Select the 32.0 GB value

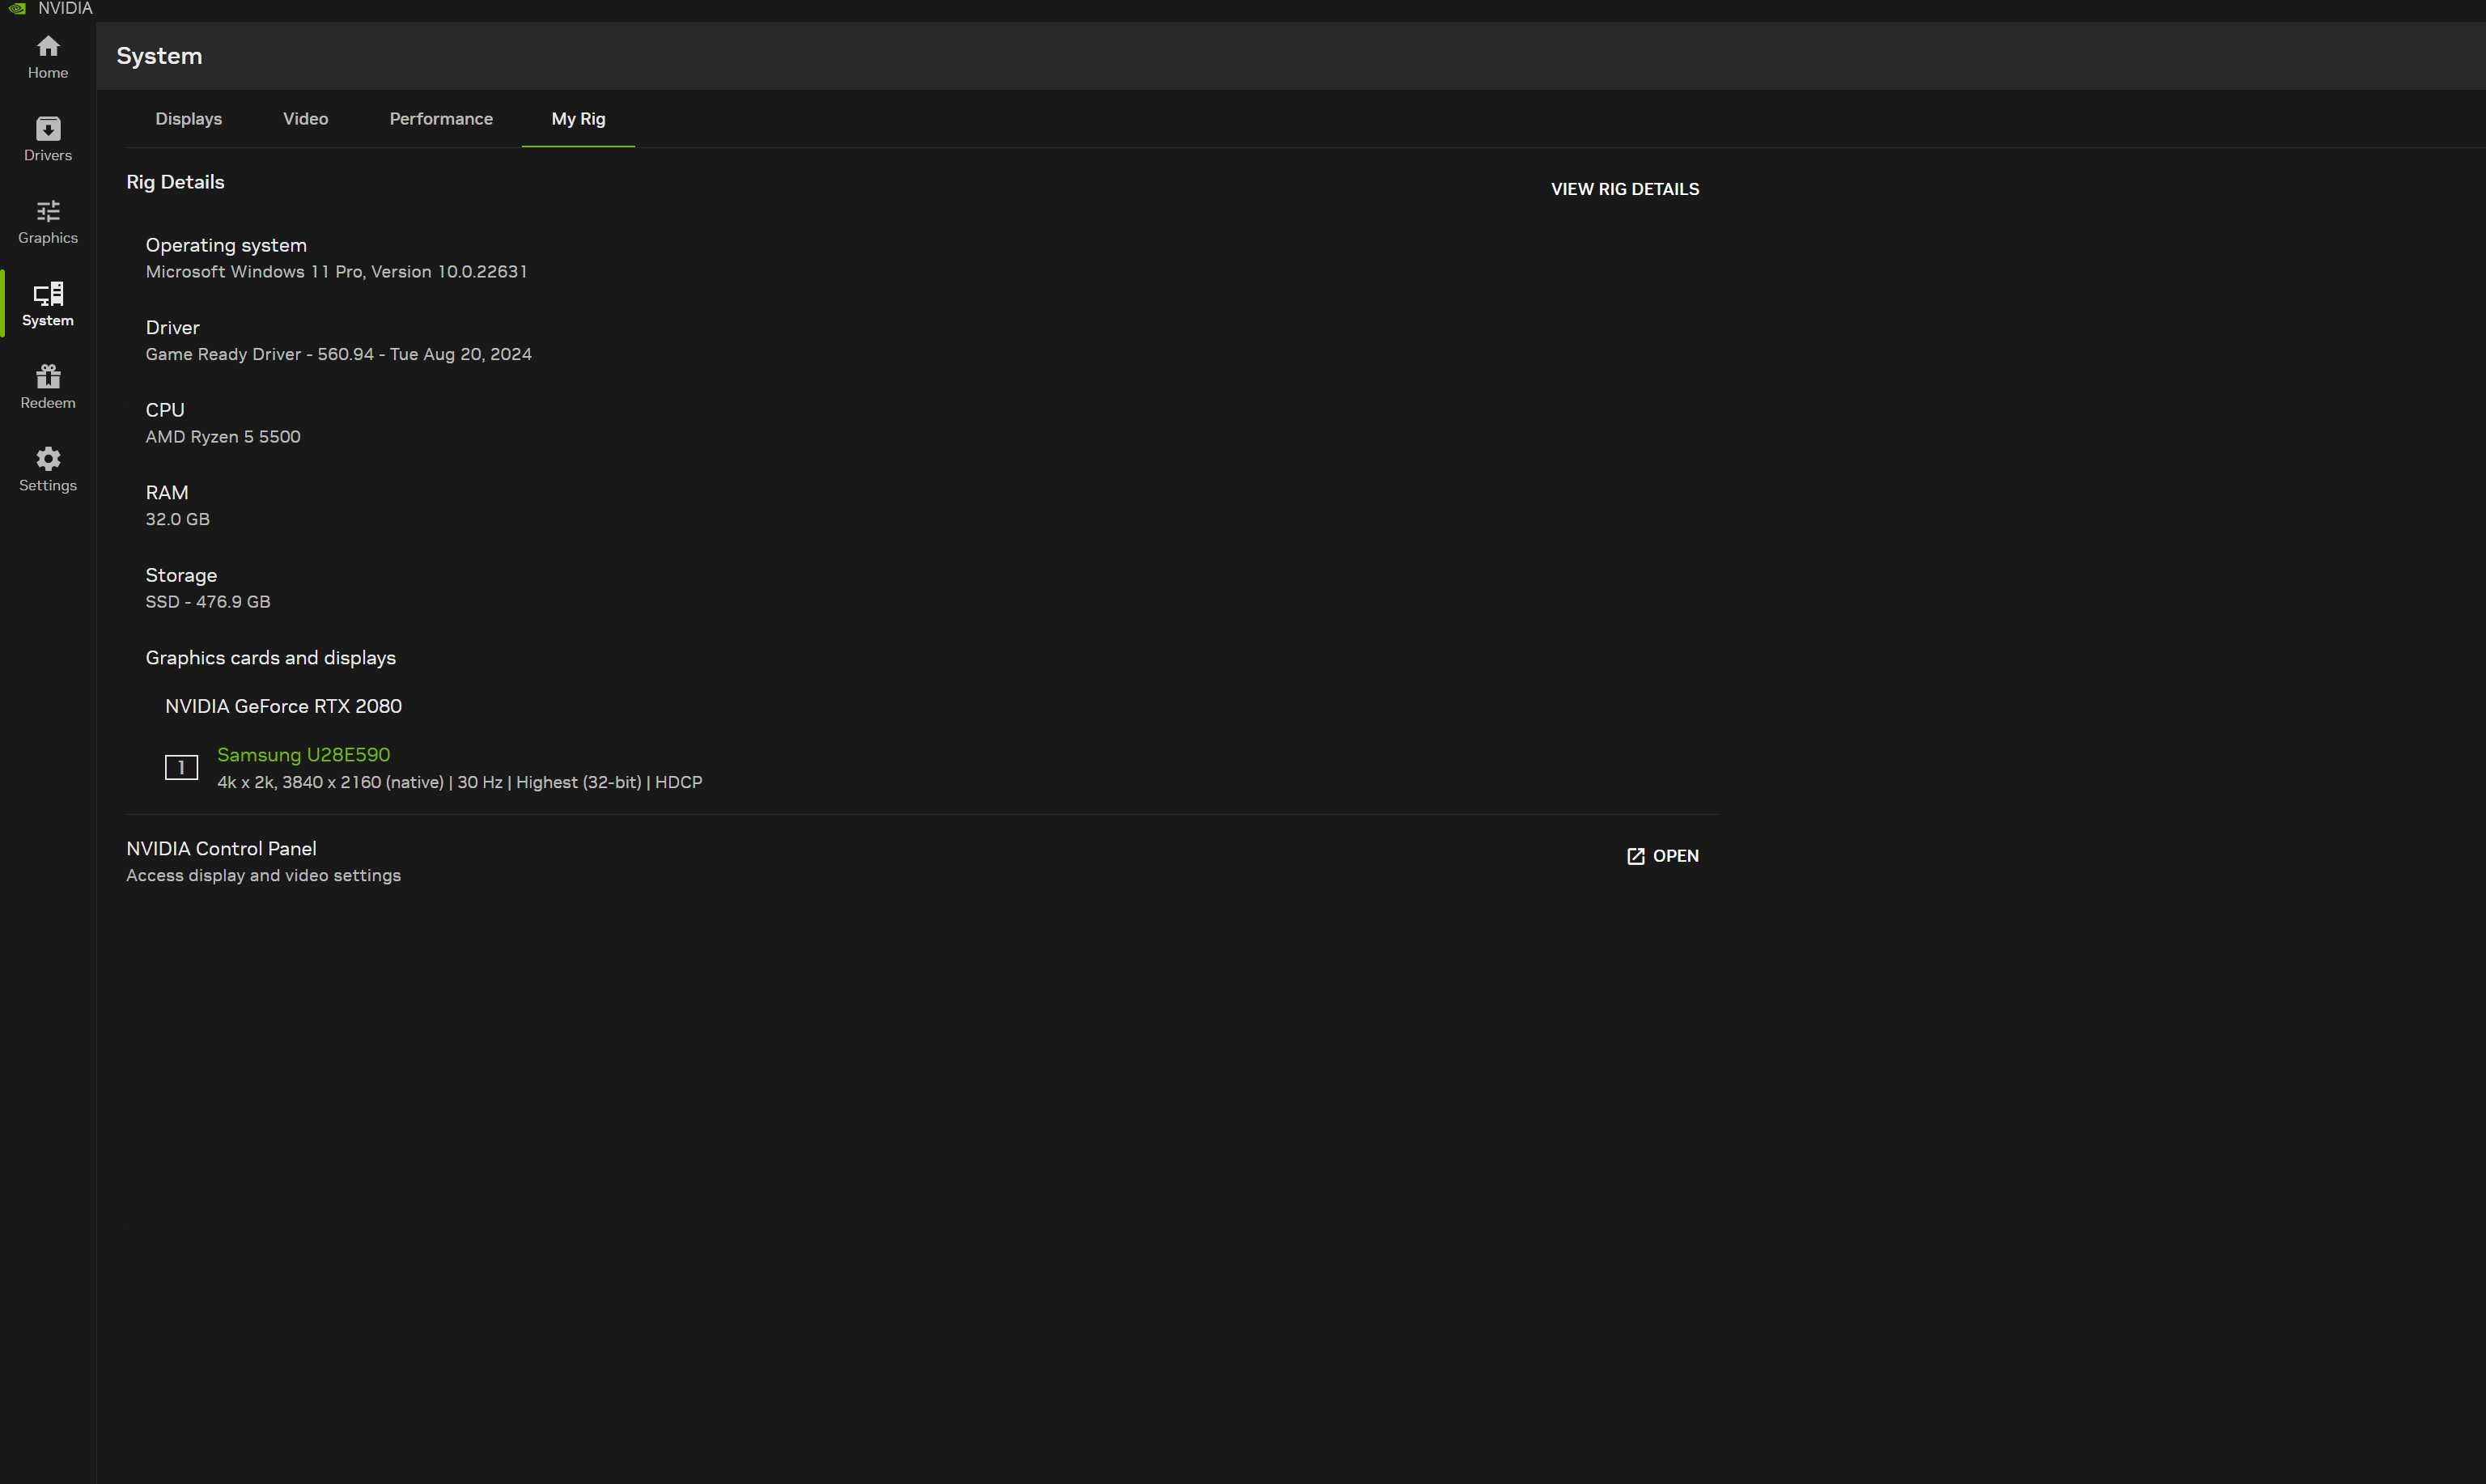point(178,519)
